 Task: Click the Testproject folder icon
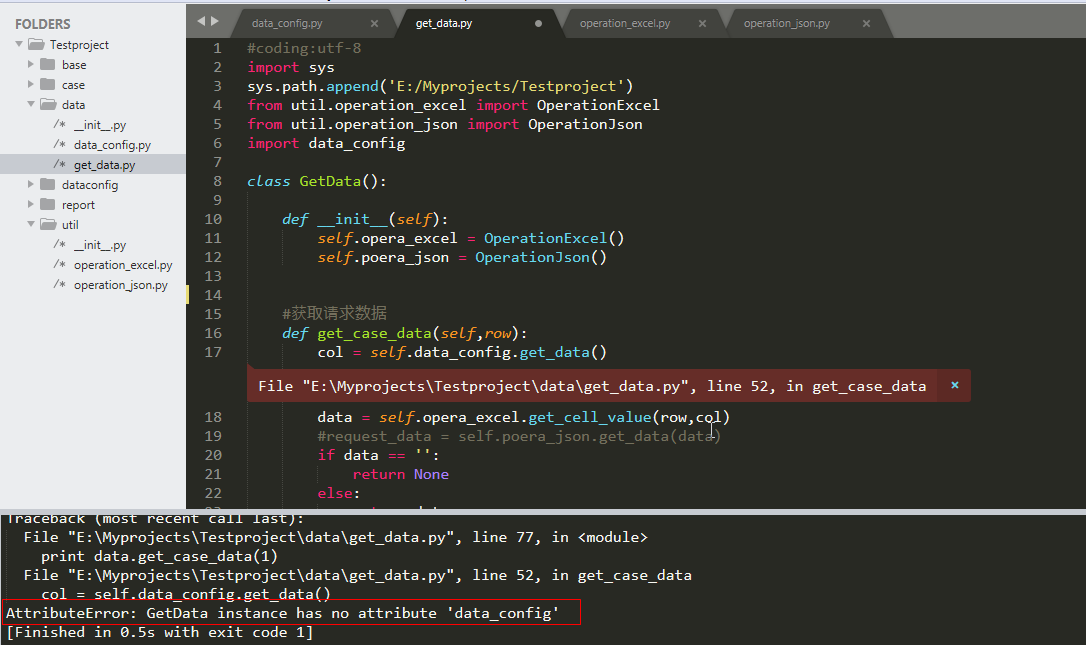(36, 45)
